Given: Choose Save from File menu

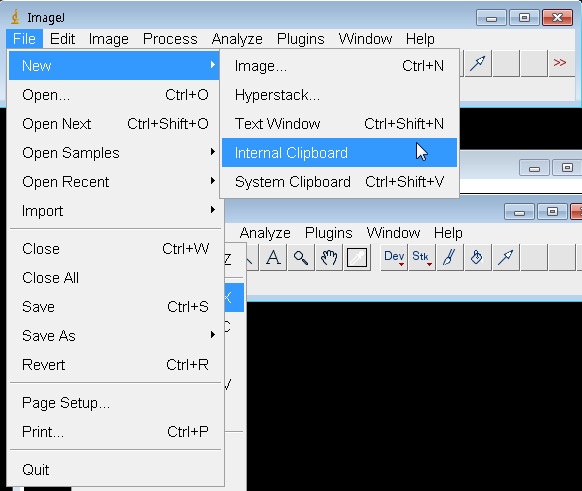Looking at the screenshot, I should tap(115, 307).
